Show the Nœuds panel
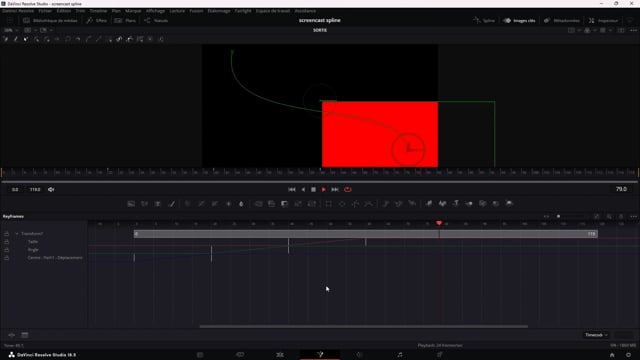 point(156,20)
